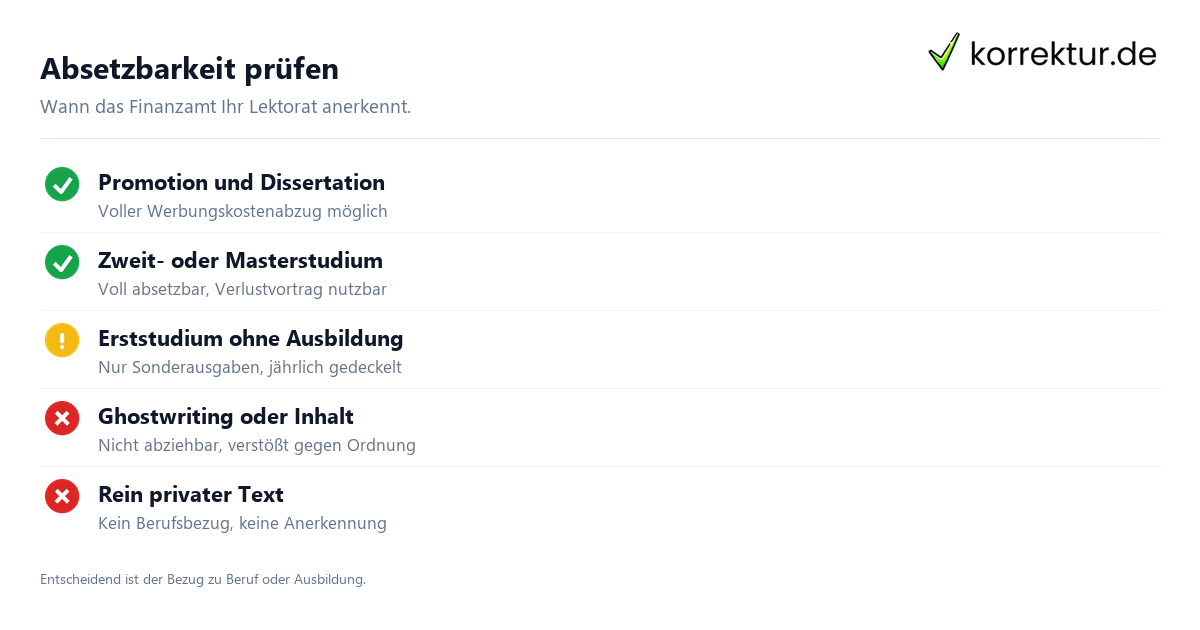Click the red X icon beside Ghostwriting

pyautogui.click(x=62, y=418)
